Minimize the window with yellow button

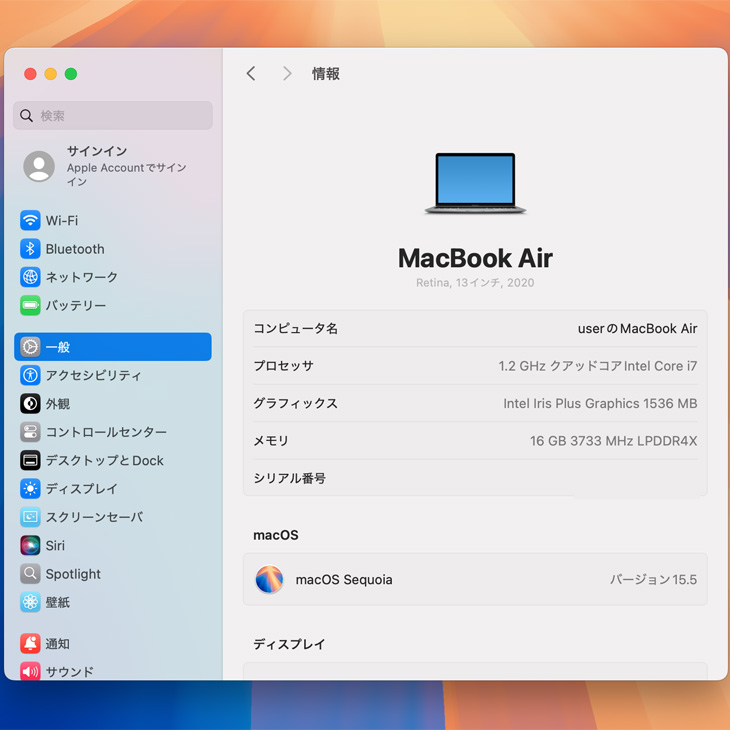pos(51,74)
